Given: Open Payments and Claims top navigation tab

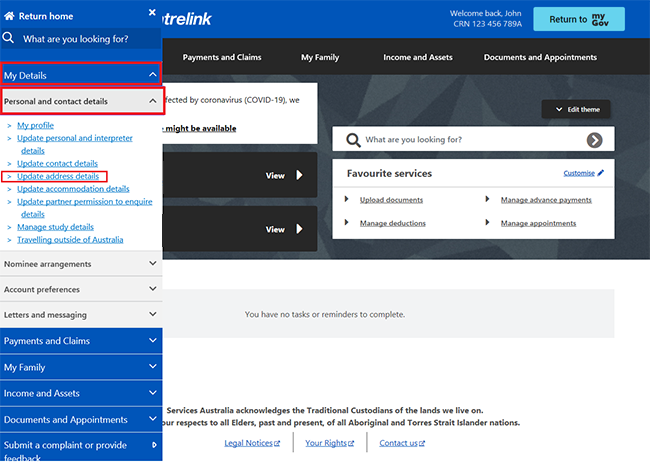Looking at the screenshot, I should point(222,57).
